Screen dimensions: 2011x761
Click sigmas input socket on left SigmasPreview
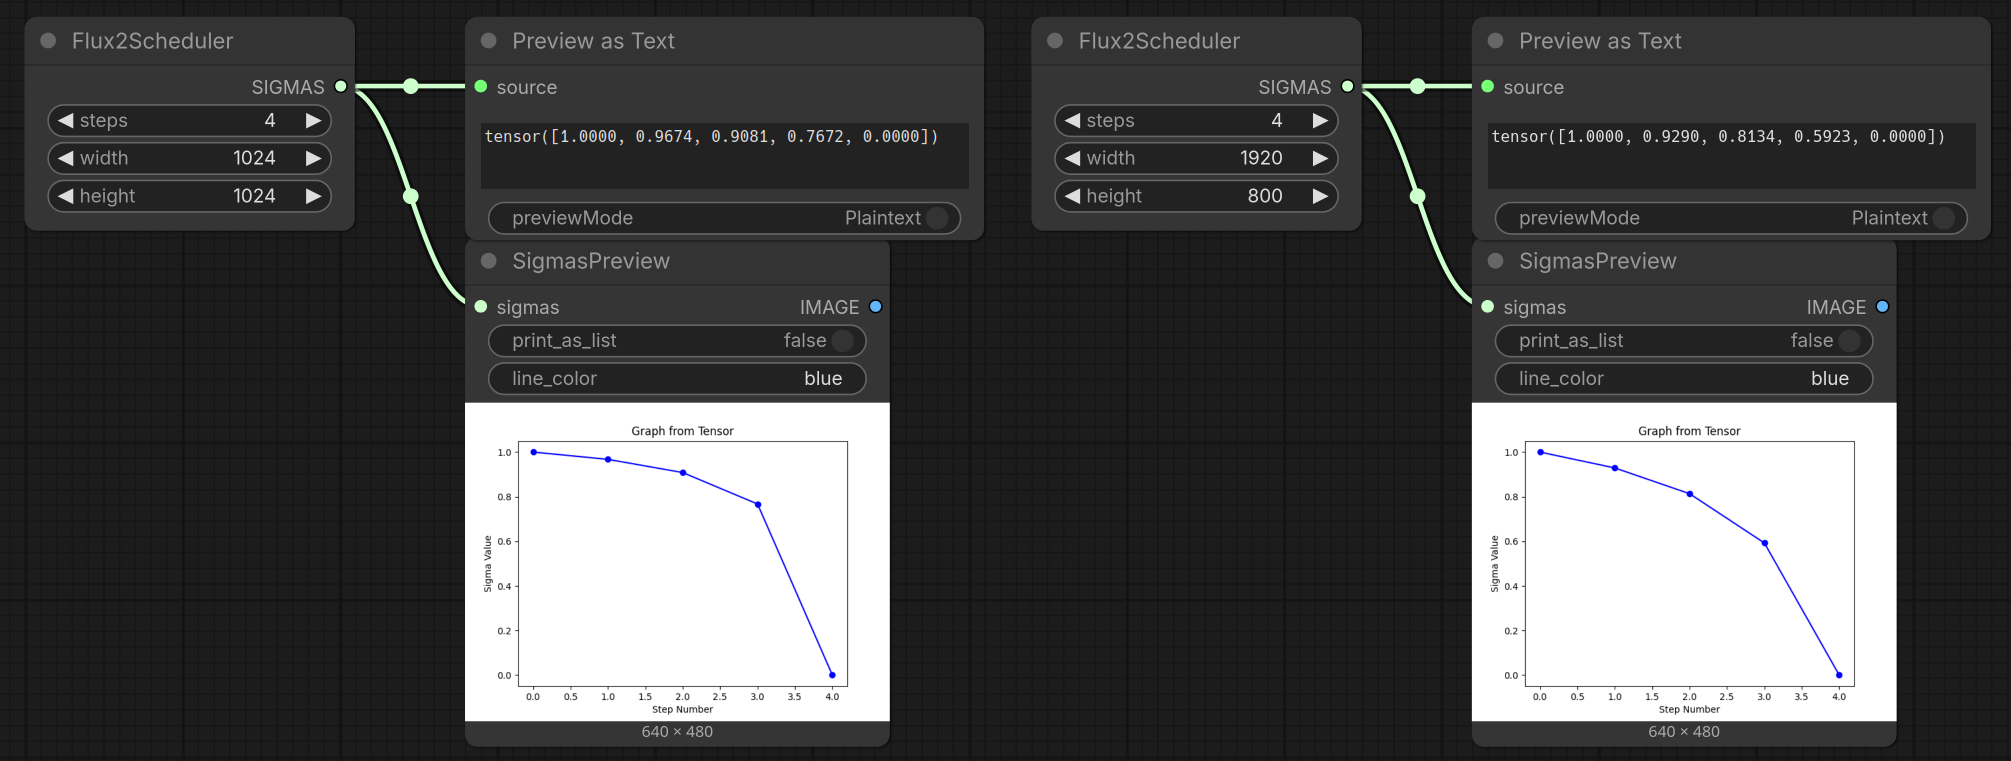coord(481,307)
